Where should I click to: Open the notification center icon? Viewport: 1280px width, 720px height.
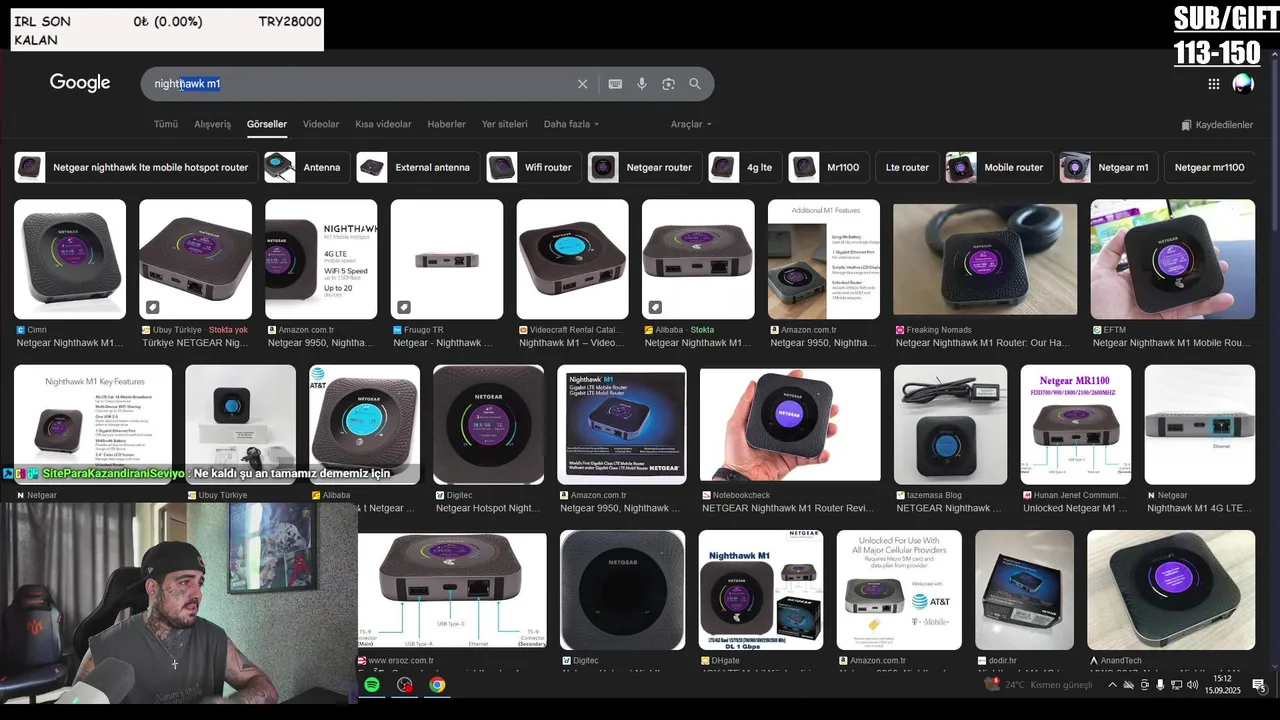(x=1259, y=685)
